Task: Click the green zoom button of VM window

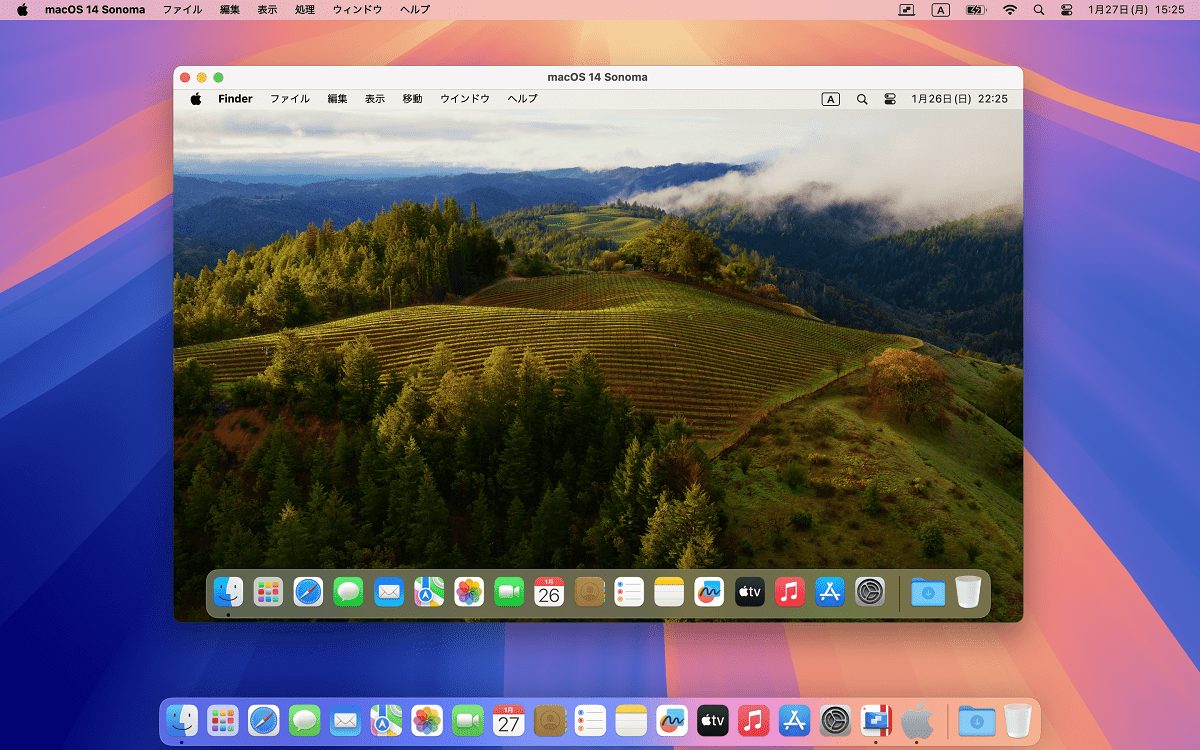Action: (218, 77)
